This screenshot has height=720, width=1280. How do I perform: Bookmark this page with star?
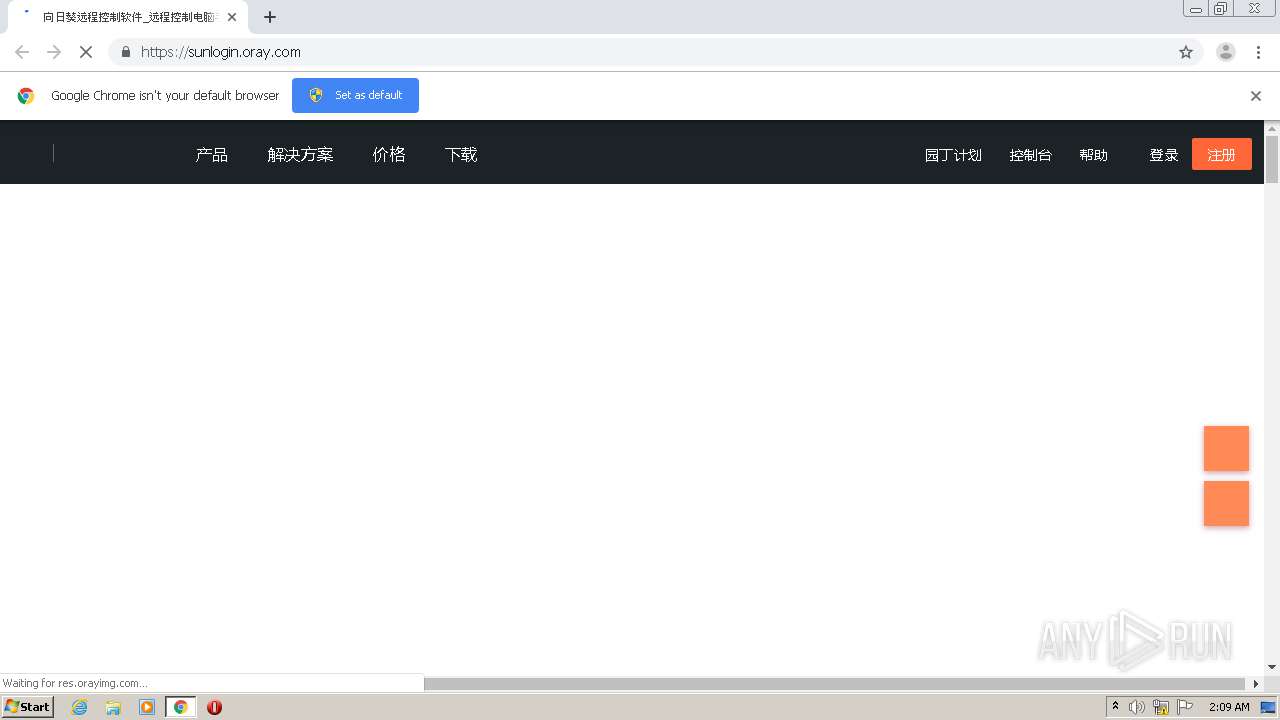1186,52
